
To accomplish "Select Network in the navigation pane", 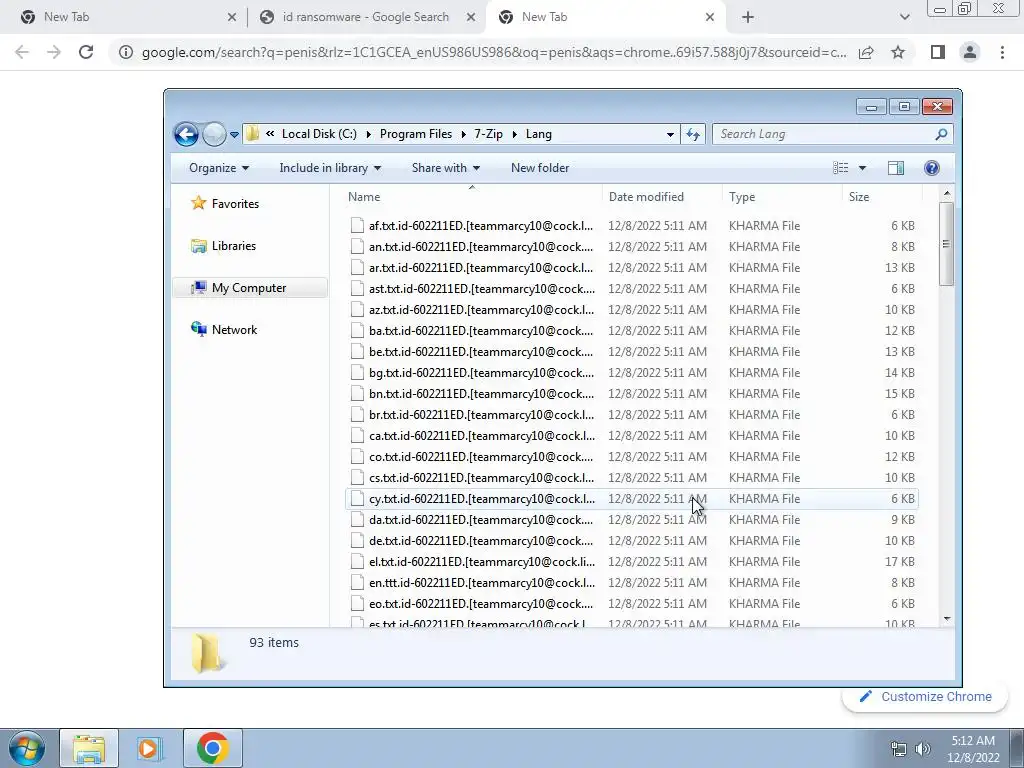I will pos(224,330).
